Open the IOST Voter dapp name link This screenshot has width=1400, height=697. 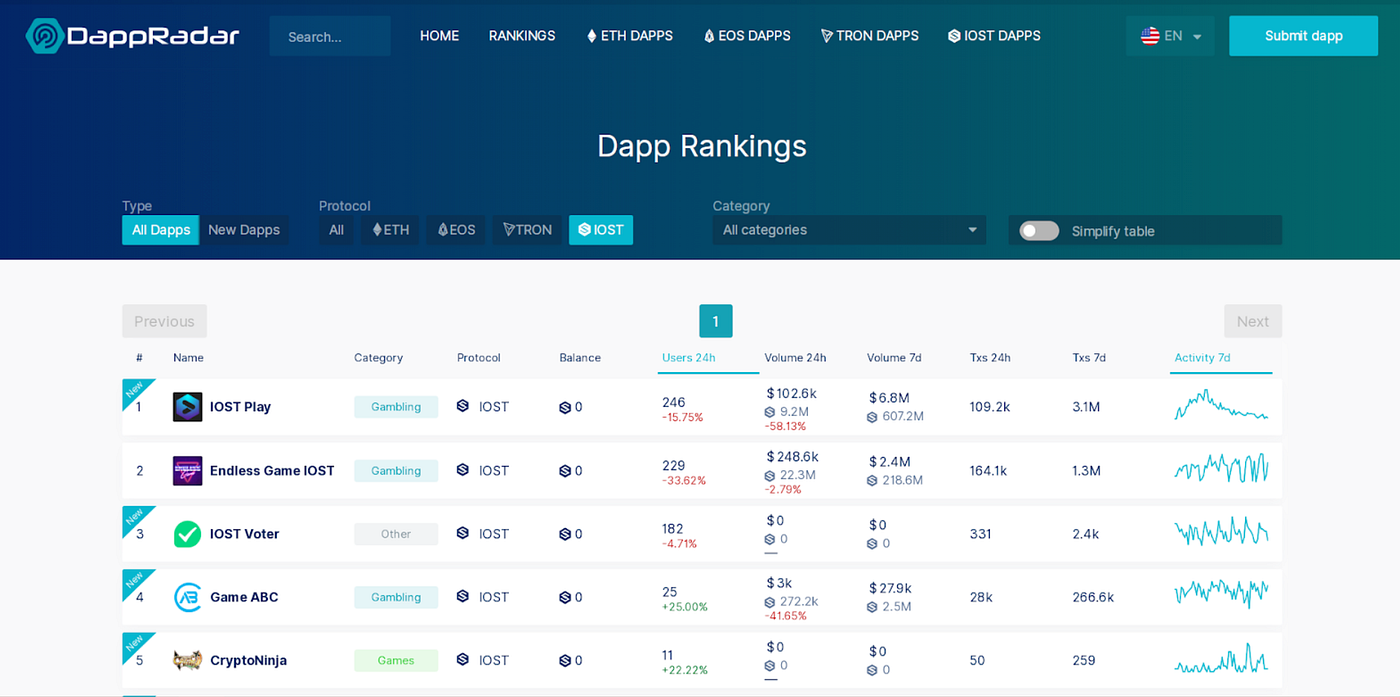[245, 534]
